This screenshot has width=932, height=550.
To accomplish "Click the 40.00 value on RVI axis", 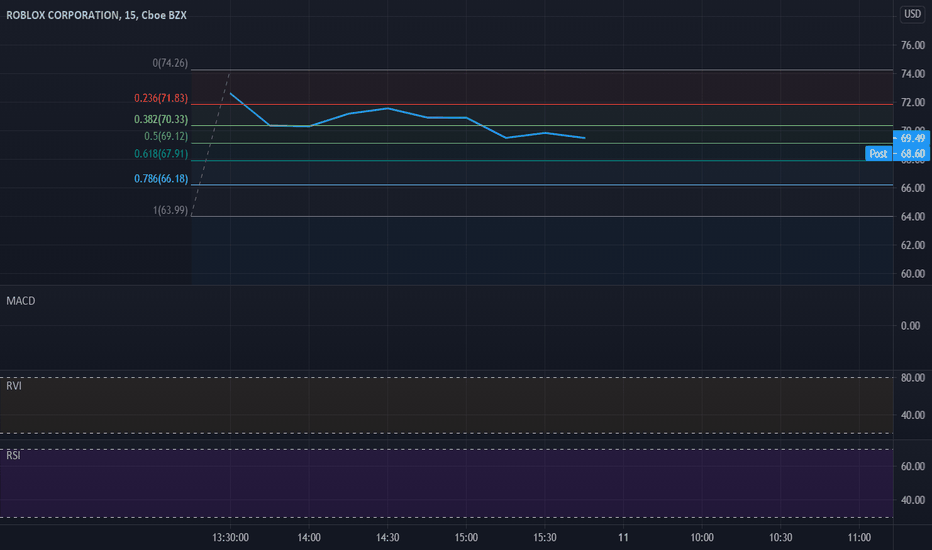I will (x=912, y=415).
